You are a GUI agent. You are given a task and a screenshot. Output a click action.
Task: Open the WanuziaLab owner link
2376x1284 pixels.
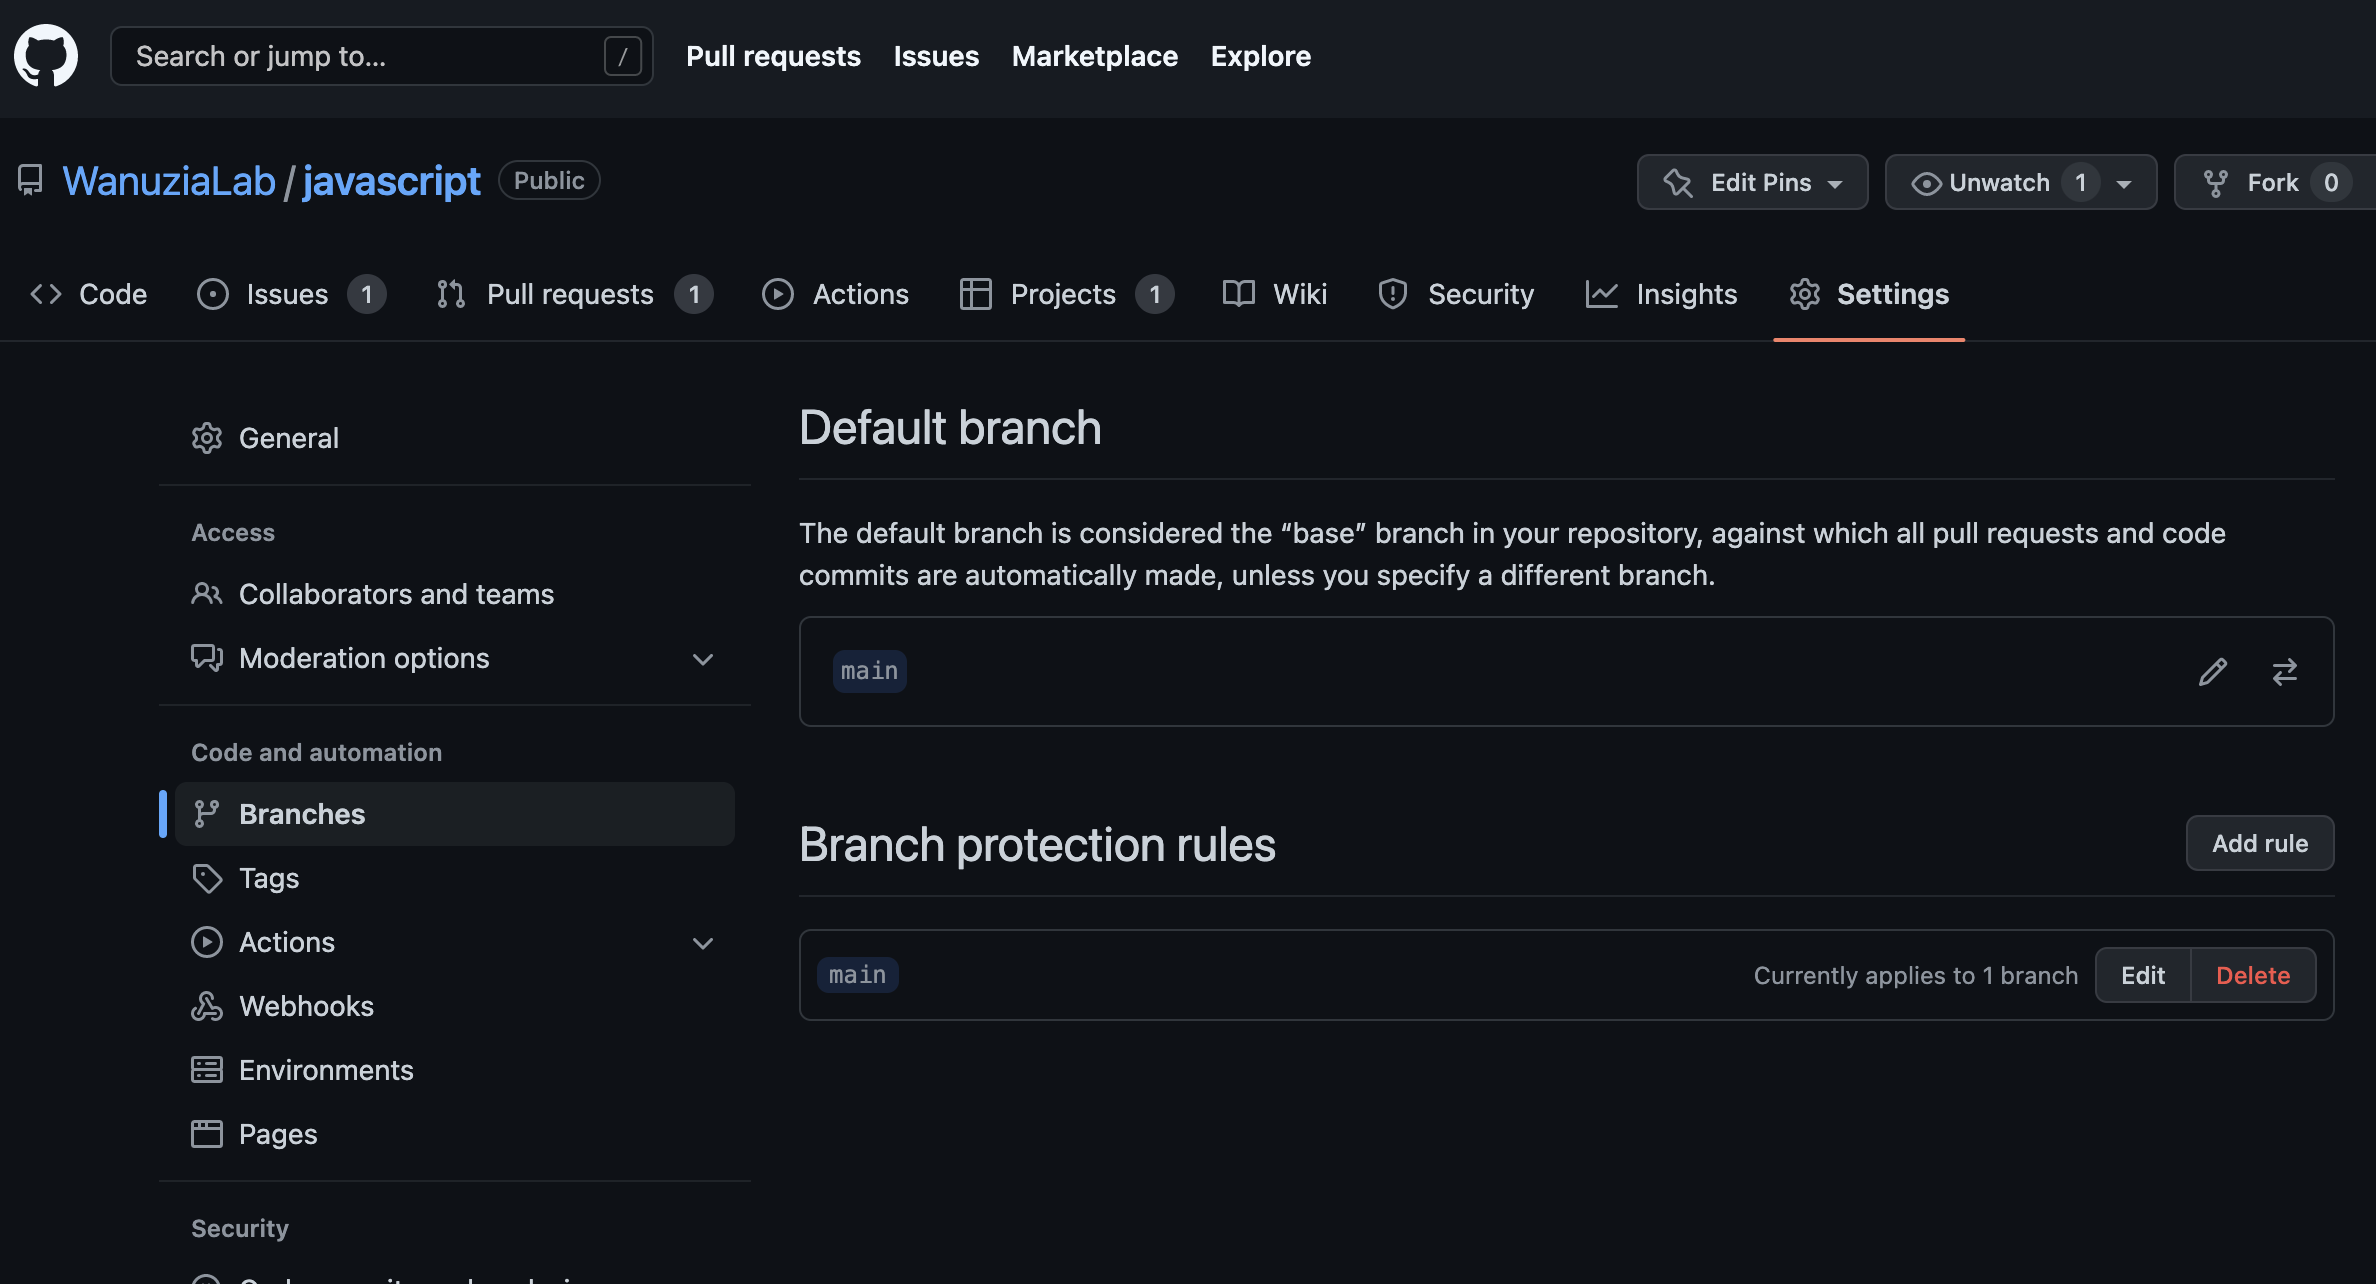coord(168,181)
